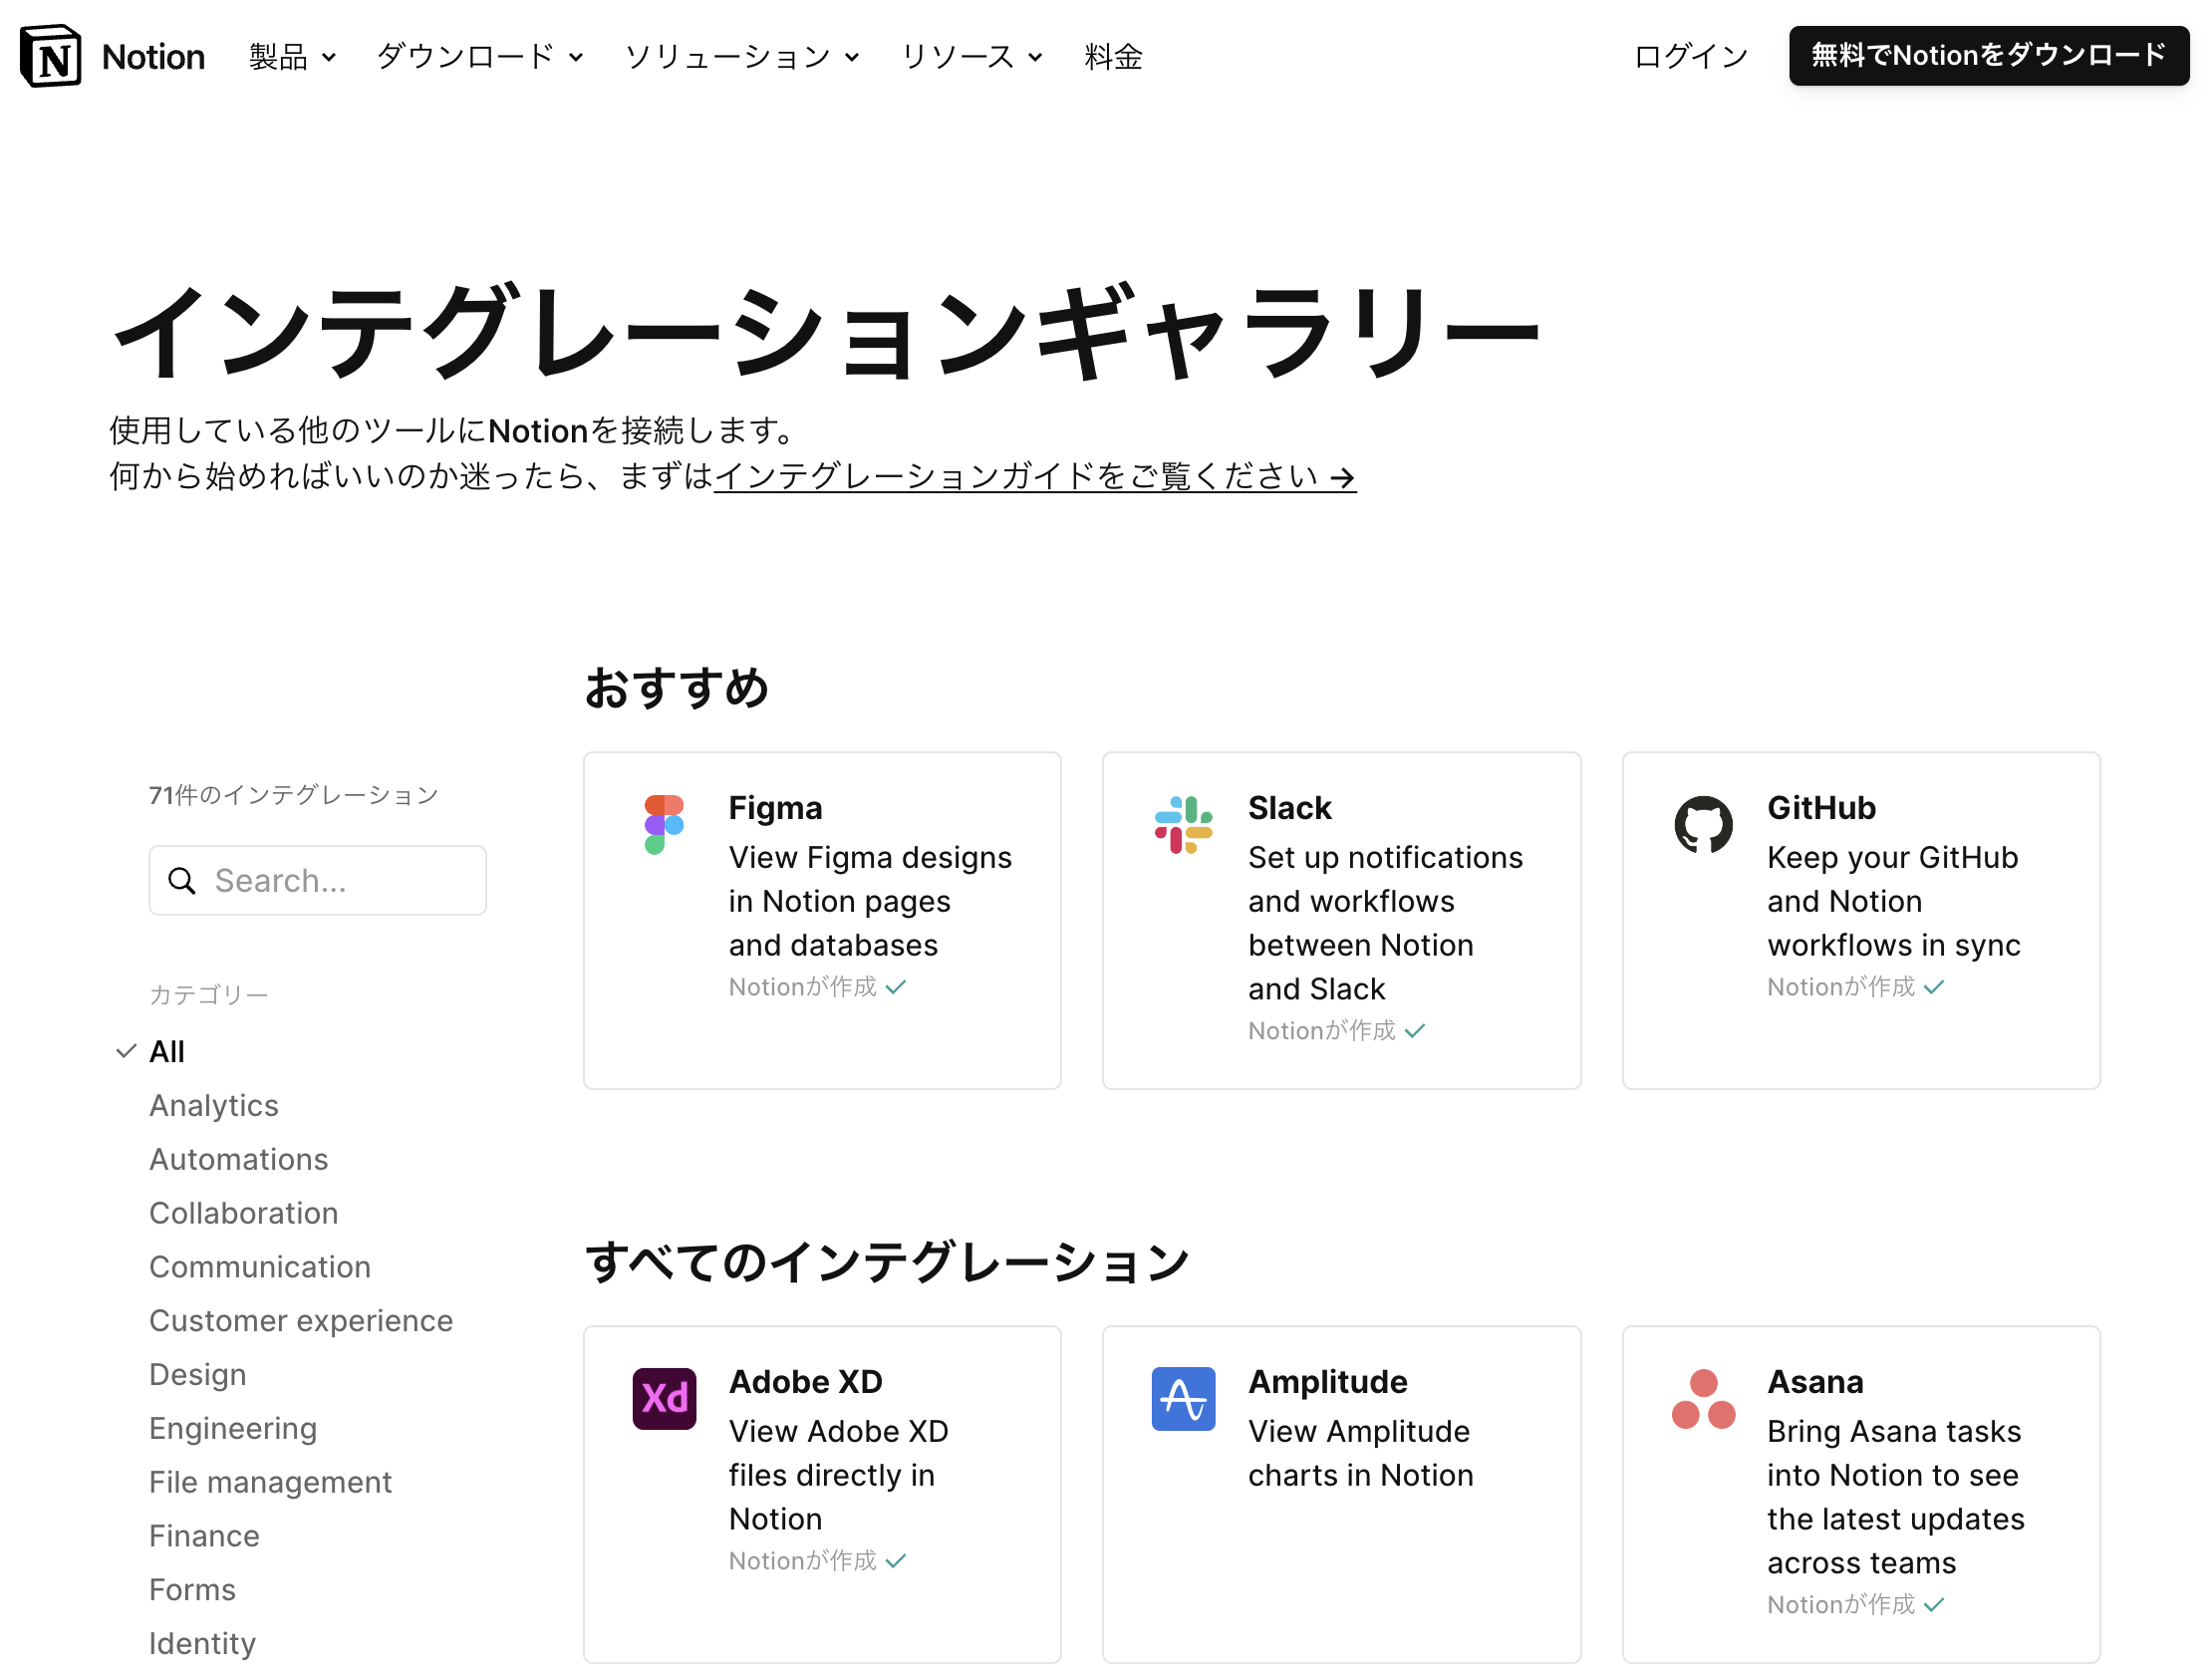Click the Asana three-dot icon
2212x1668 pixels.
pyautogui.click(x=1703, y=1398)
